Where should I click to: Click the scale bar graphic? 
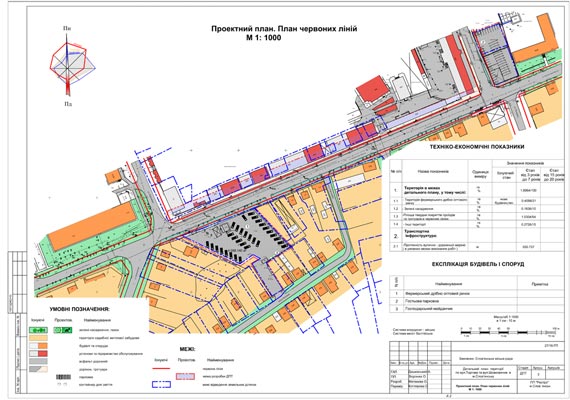click(509, 332)
